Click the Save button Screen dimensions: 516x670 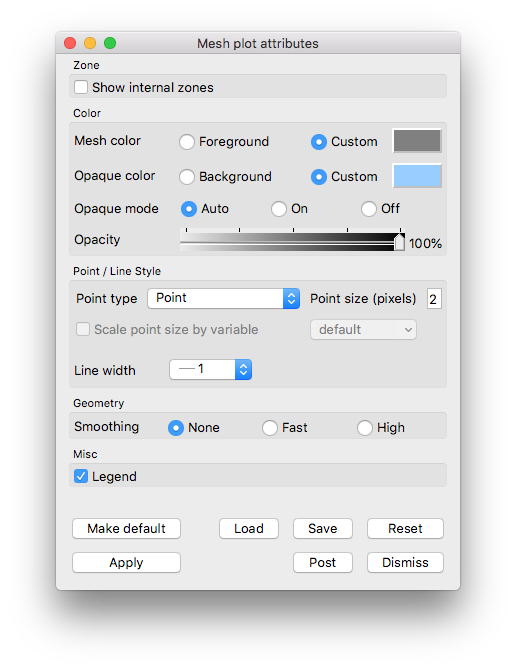(323, 529)
